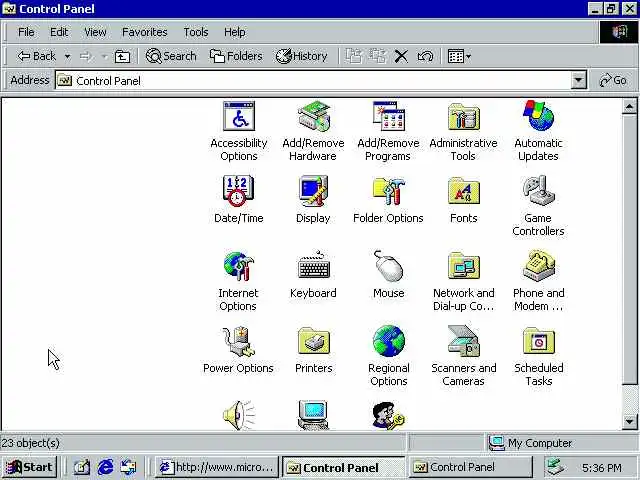Image resolution: width=640 pixels, height=480 pixels.
Task: Launch Outlook Express quick launch icon
Action: coord(129,467)
